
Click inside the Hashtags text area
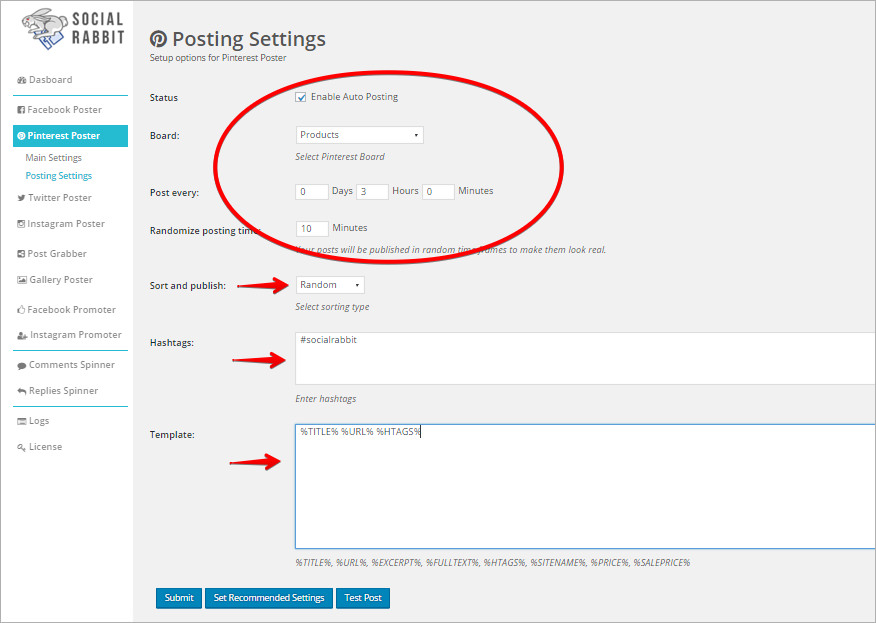click(x=585, y=359)
